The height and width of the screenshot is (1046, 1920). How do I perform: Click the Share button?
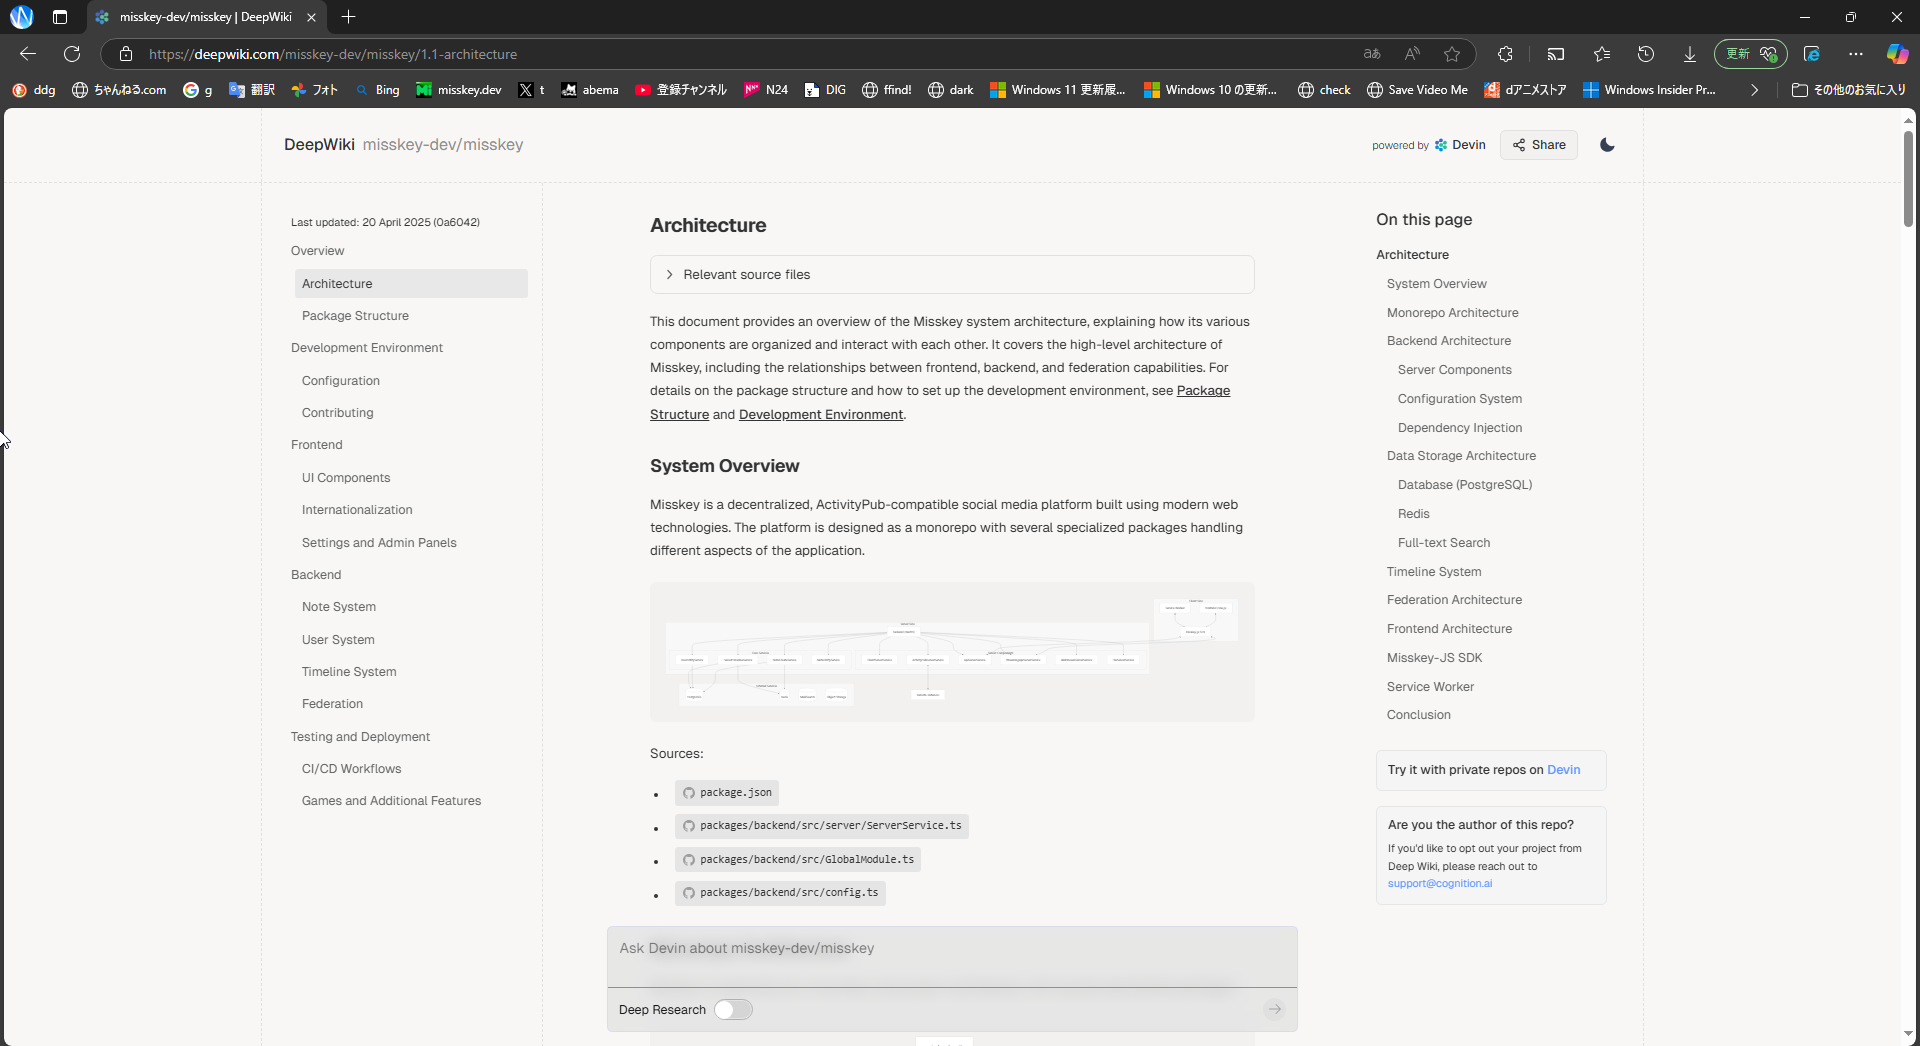tap(1539, 145)
